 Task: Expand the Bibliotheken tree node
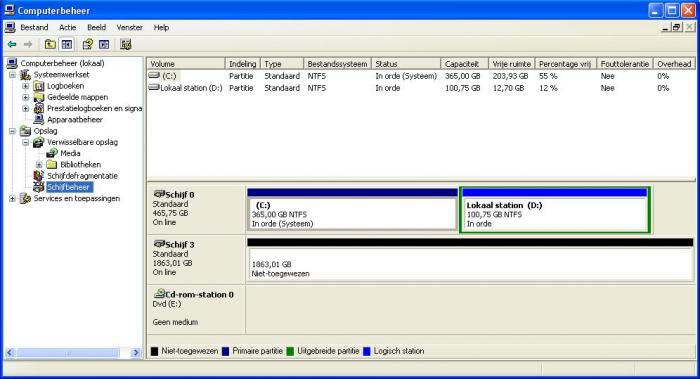(x=39, y=164)
